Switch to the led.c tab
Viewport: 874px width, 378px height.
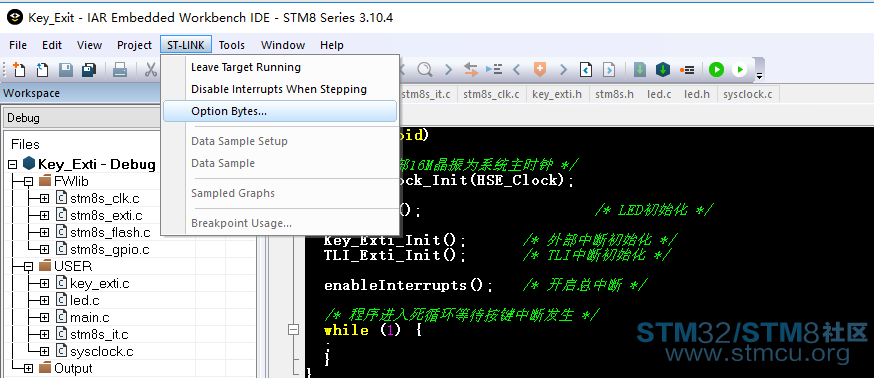click(659, 94)
